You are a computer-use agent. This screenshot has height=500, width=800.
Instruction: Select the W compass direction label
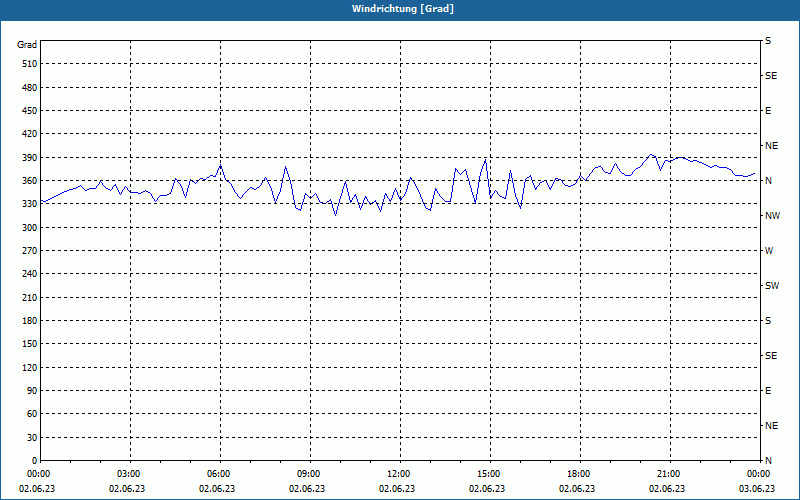point(769,251)
